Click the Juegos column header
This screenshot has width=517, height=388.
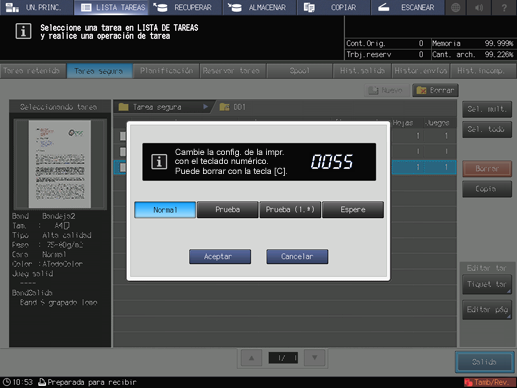(437, 123)
